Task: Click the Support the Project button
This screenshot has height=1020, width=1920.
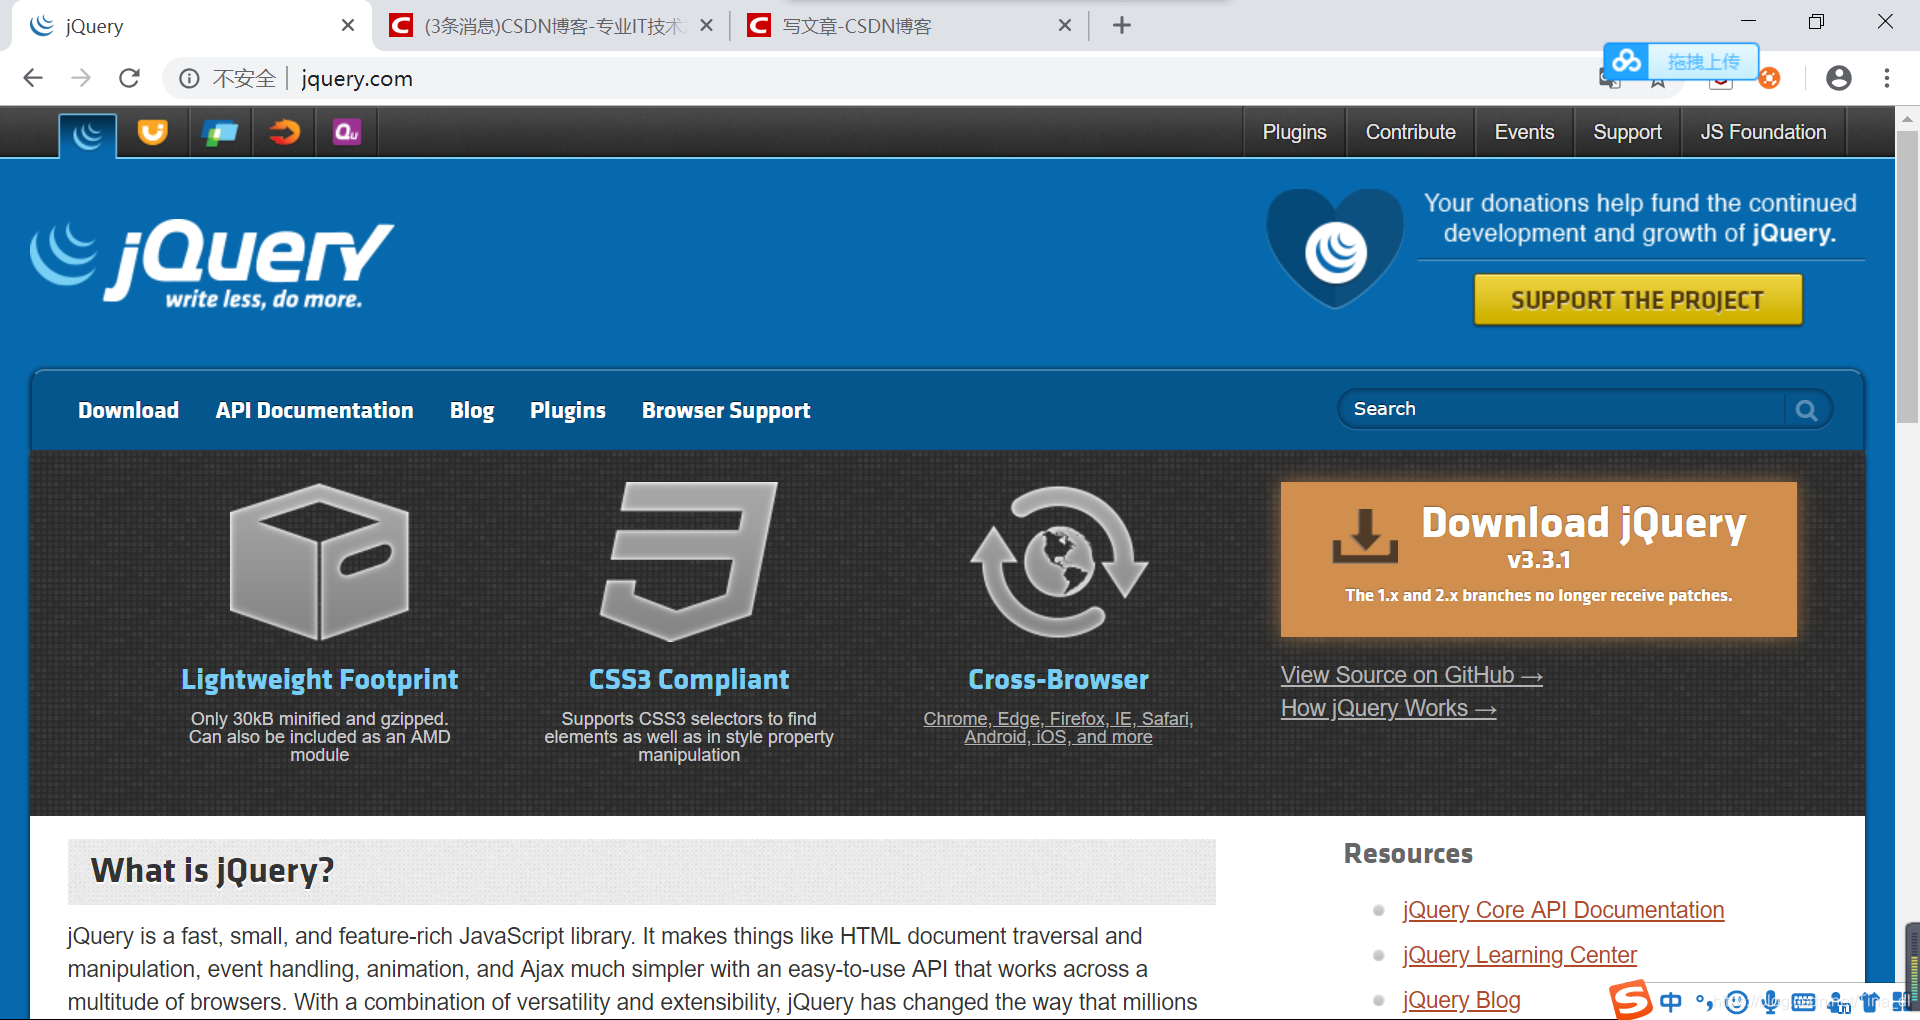Action: (1638, 300)
